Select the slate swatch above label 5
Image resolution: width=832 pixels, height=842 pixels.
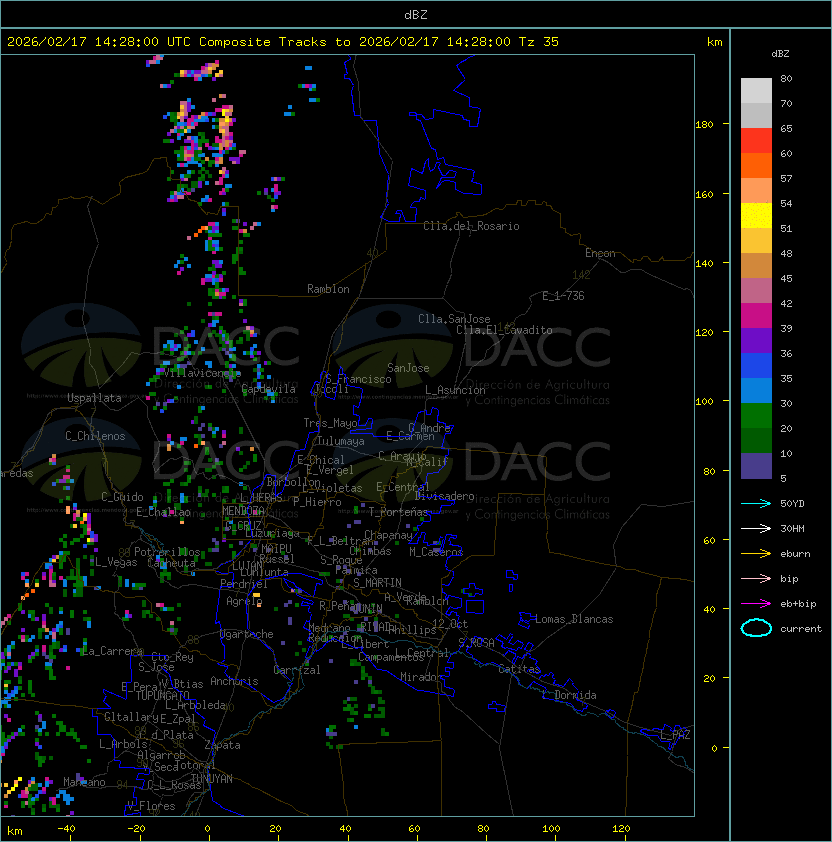tap(756, 466)
